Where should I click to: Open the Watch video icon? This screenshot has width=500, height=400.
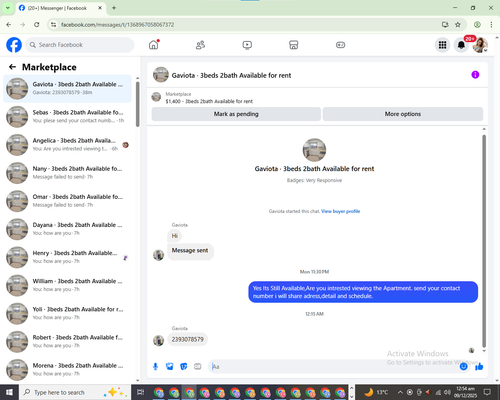coord(247,45)
